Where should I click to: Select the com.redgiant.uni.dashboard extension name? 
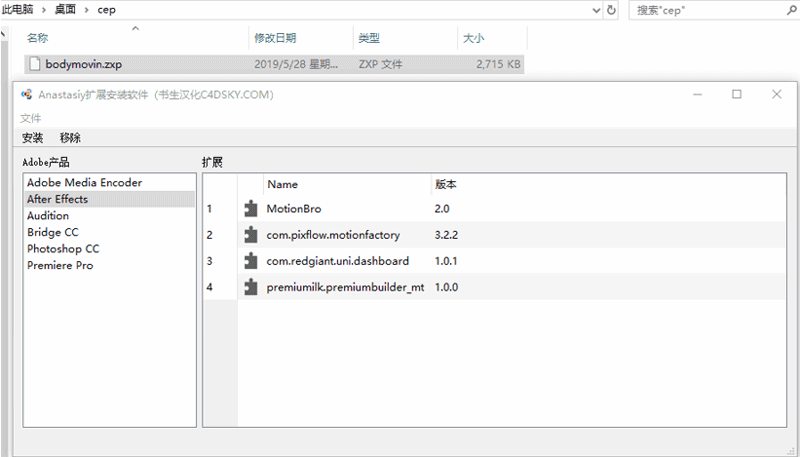pyautogui.click(x=338, y=261)
